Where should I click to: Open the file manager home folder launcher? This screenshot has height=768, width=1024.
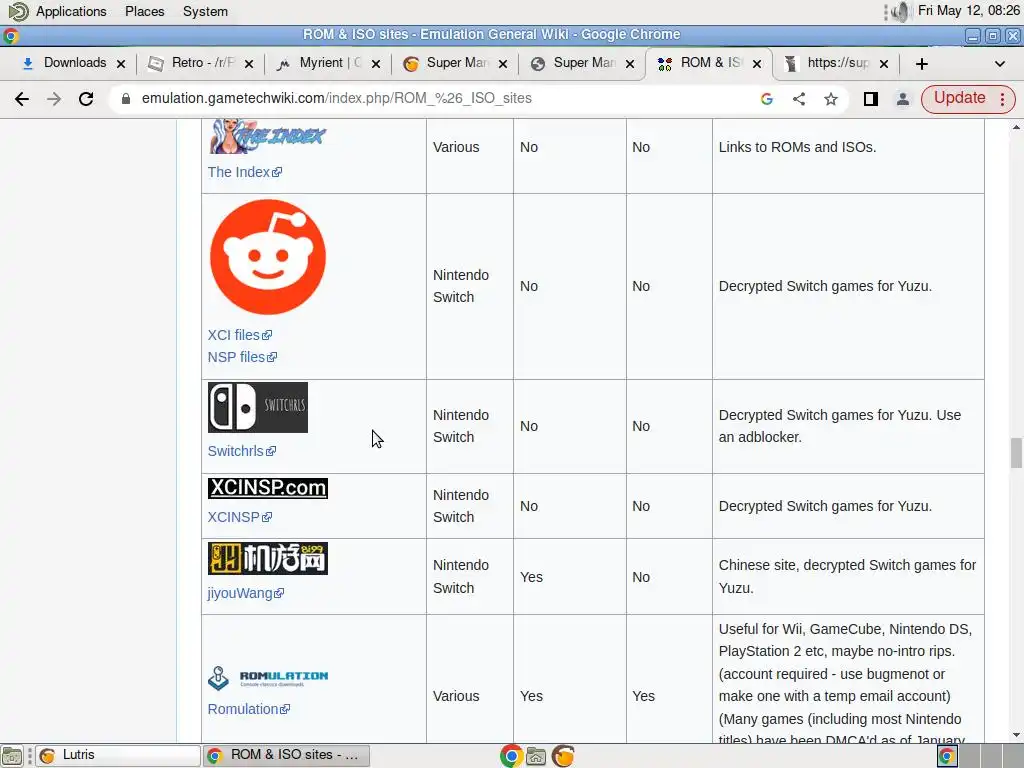point(536,756)
